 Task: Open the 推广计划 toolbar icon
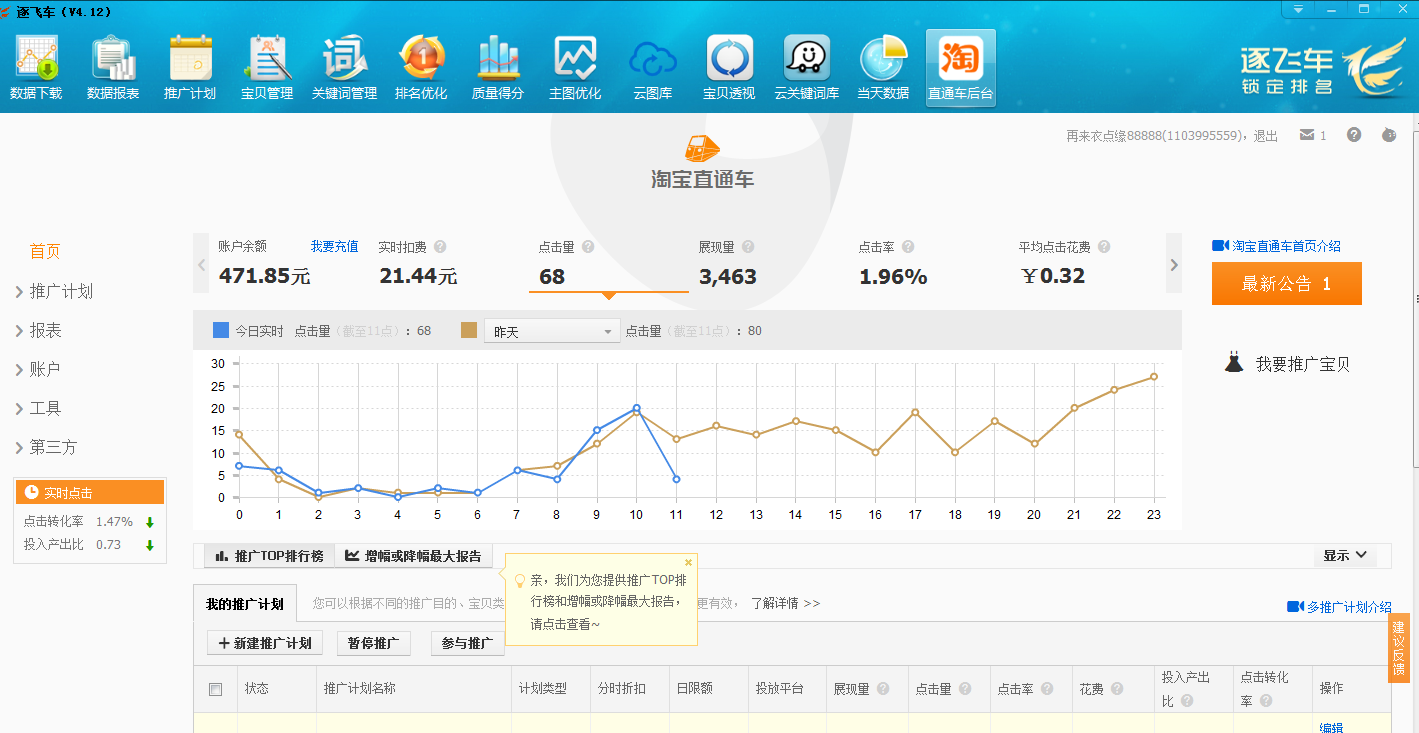pos(190,68)
